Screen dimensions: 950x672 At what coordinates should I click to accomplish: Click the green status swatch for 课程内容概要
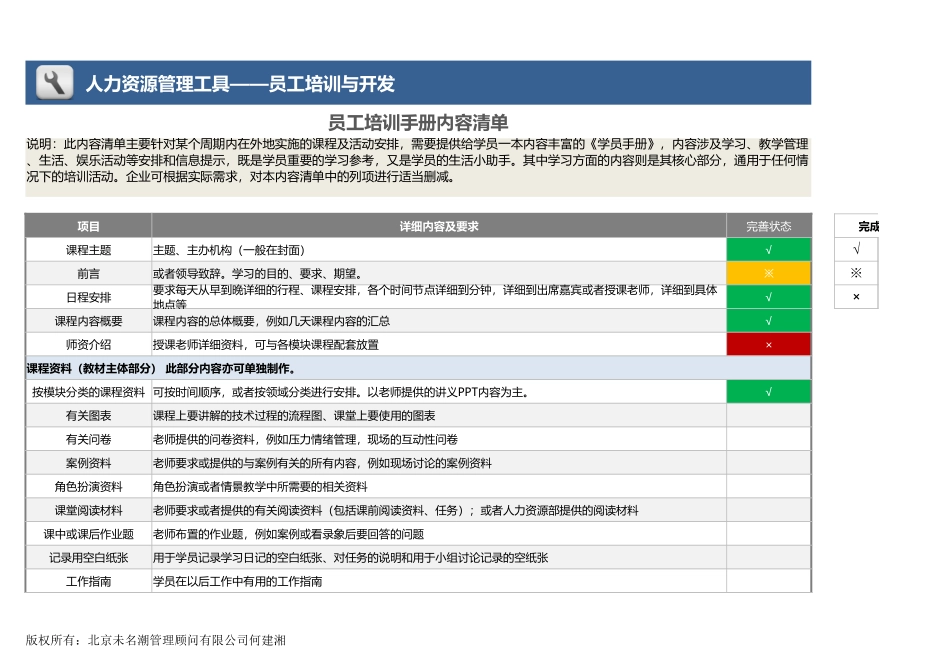(768, 320)
